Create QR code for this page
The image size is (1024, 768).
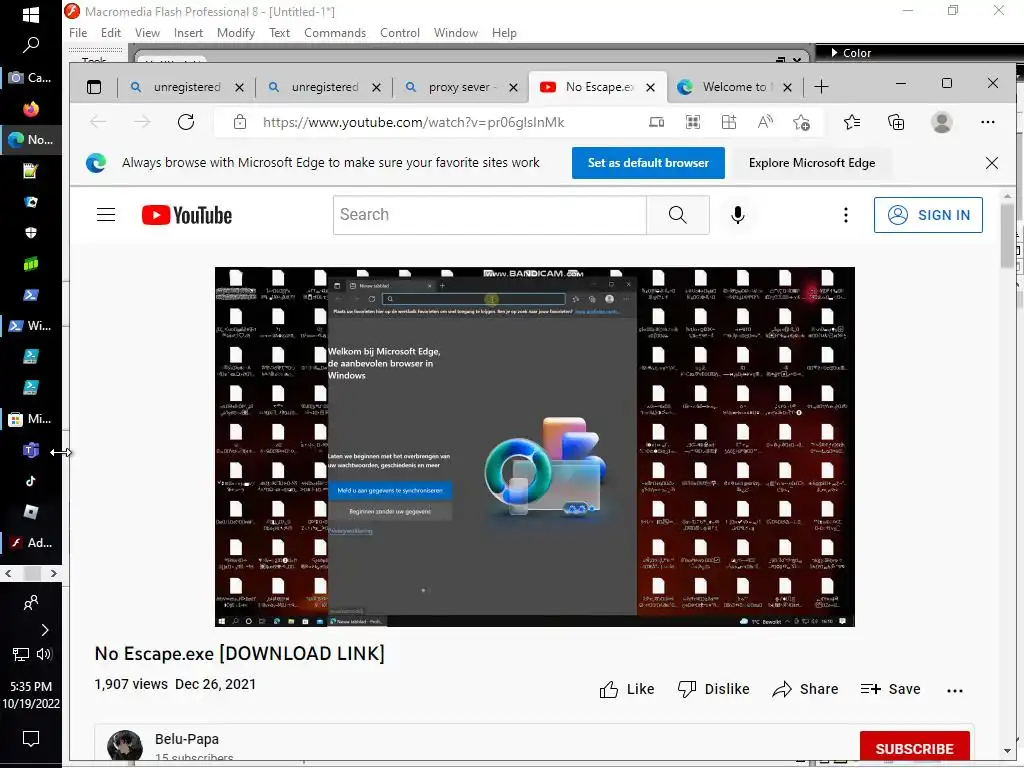[693, 122]
